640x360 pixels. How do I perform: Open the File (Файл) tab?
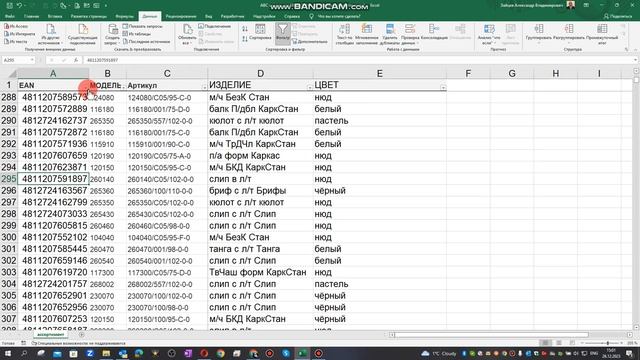pos(10,16)
